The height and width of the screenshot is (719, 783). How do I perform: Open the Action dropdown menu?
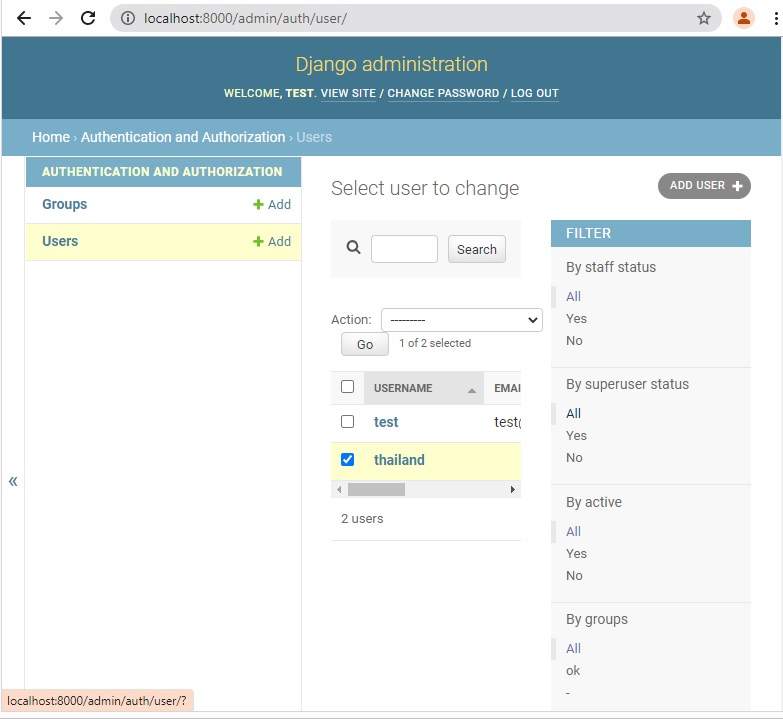(x=461, y=320)
